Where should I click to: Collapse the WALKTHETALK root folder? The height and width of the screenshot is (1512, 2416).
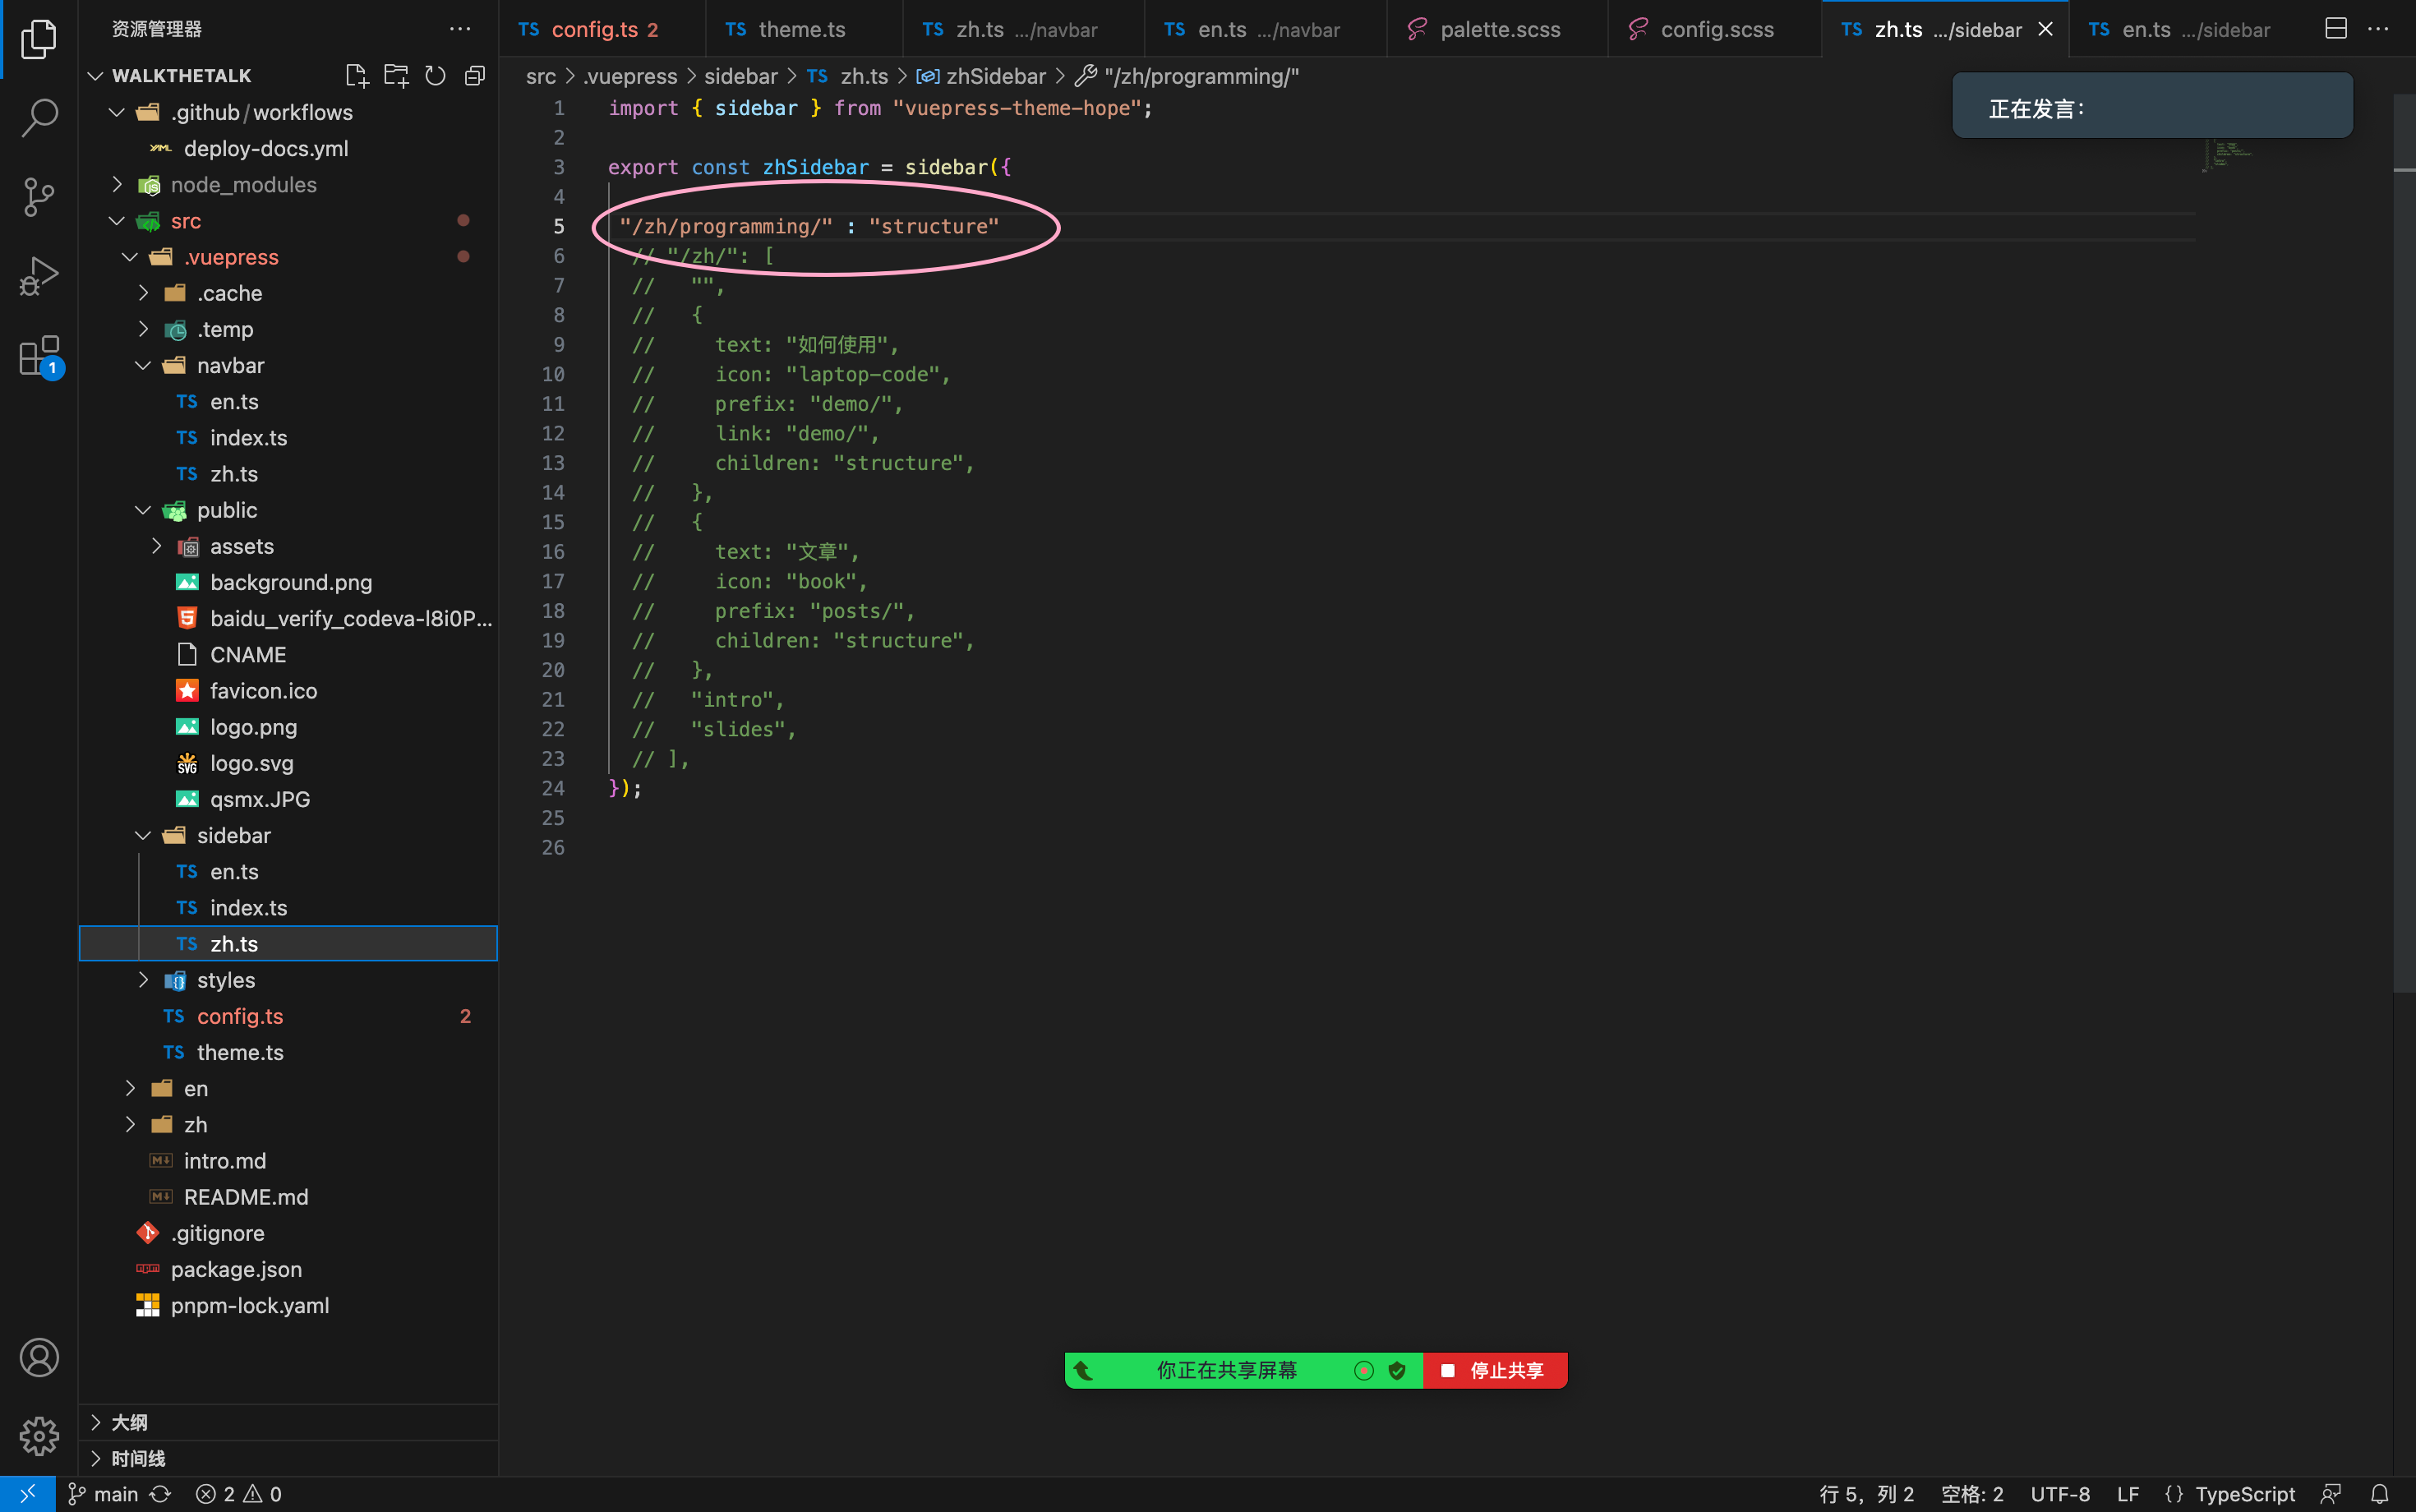point(96,76)
